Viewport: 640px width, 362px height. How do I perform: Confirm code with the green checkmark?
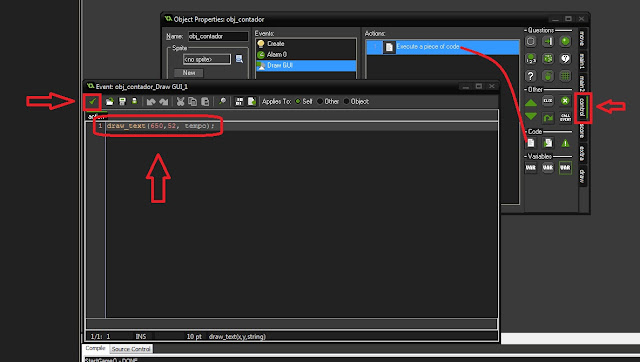tap(93, 101)
